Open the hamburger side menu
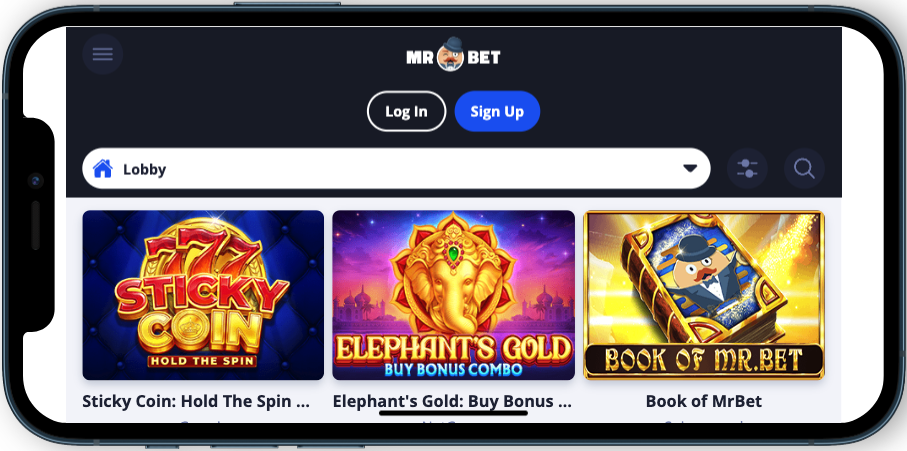Viewport: 907px width, 451px height. click(102, 54)
